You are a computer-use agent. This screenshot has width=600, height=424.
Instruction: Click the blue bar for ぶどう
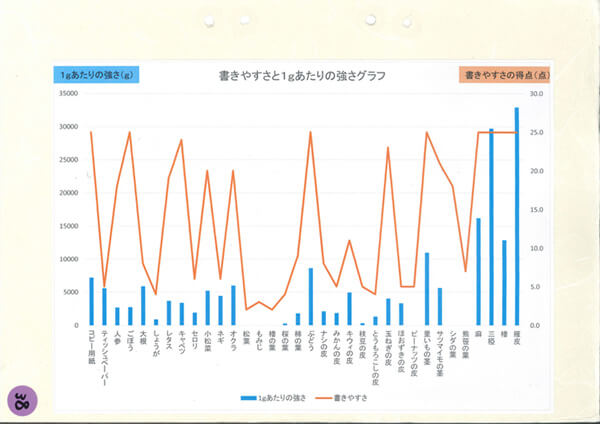pyautogui.click(x=311, y=296)
